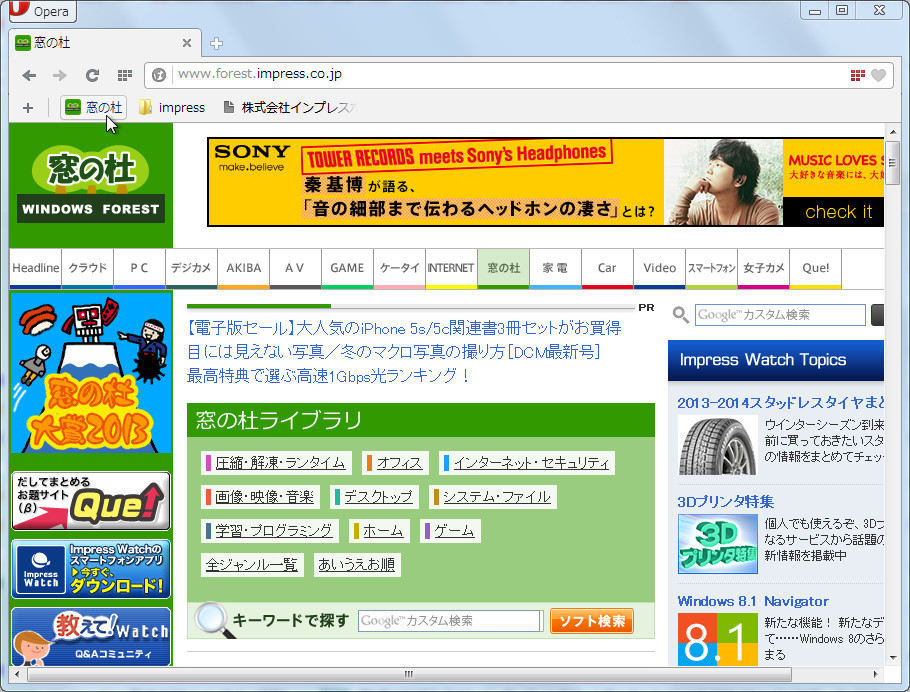Click the magnifier icon beside the Google search box
The width and height of the screenshot is (910, 692).
[678, 314]
